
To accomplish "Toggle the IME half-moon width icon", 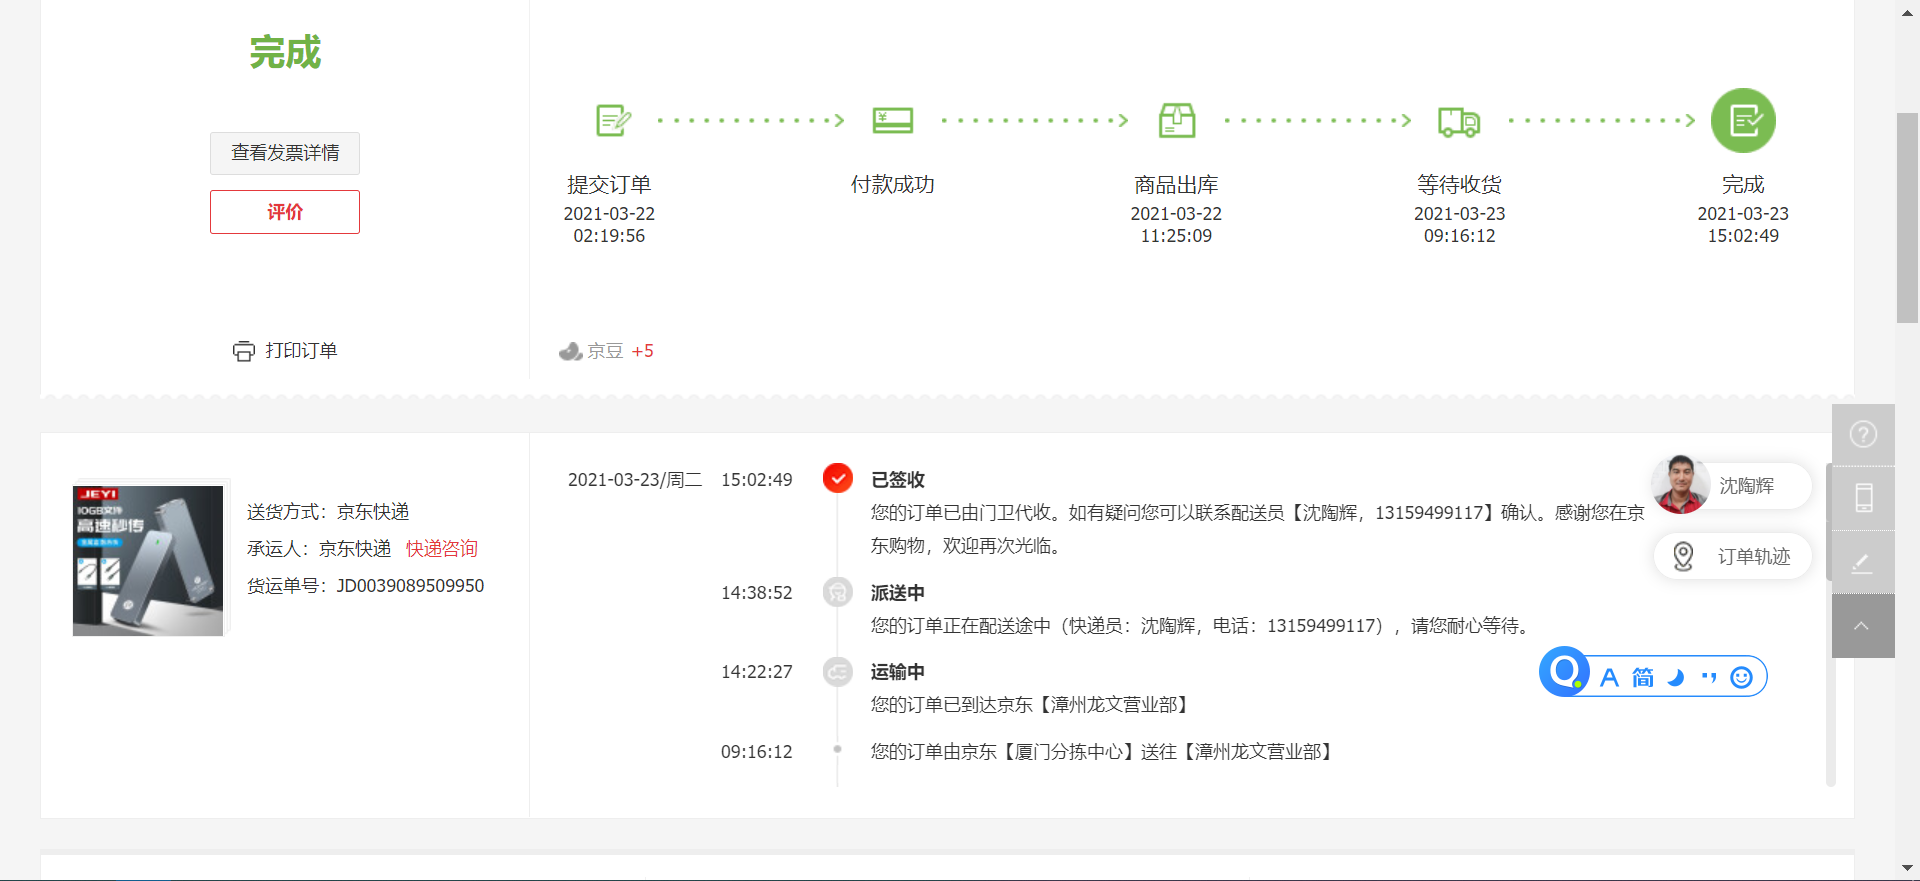I will click(x=1677, y=677).
